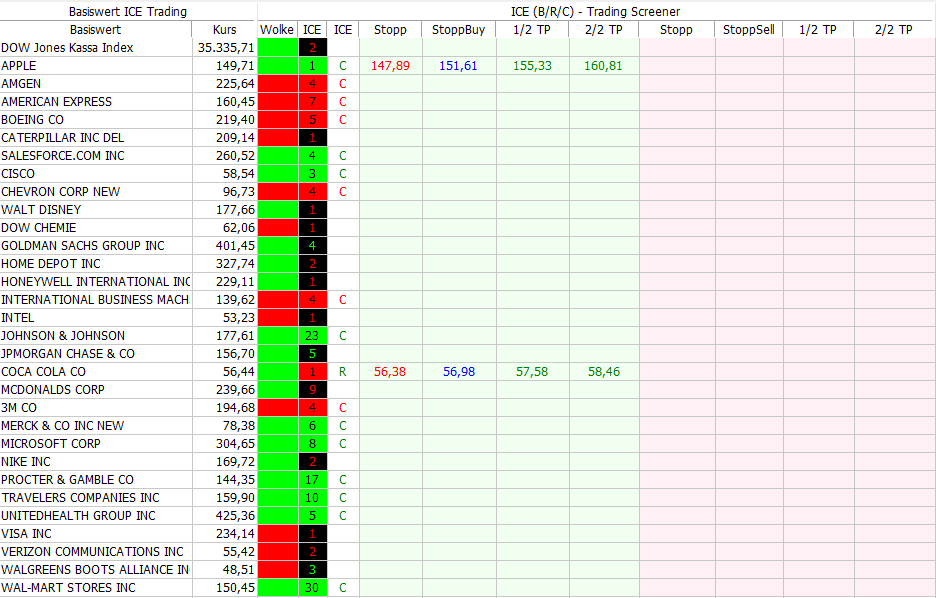Select Apple's 1/2 TP value 155,33
This screenshot has height=598, width=936.
tap(532, 66)
